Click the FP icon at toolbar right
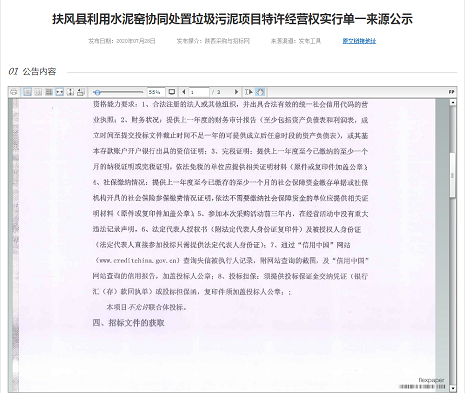465x393 pixels. coord(452,92)
